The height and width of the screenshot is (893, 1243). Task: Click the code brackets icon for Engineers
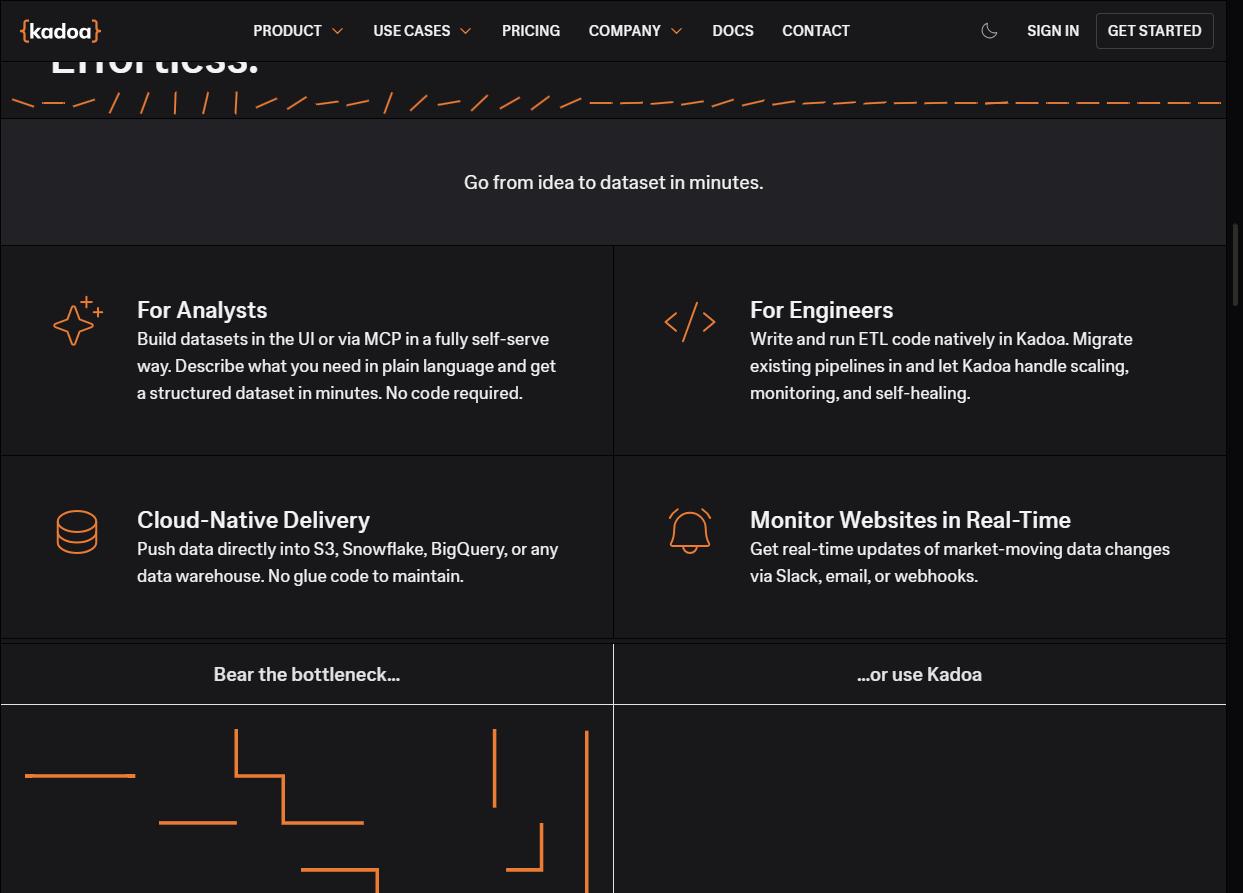[x=690, y=322]
